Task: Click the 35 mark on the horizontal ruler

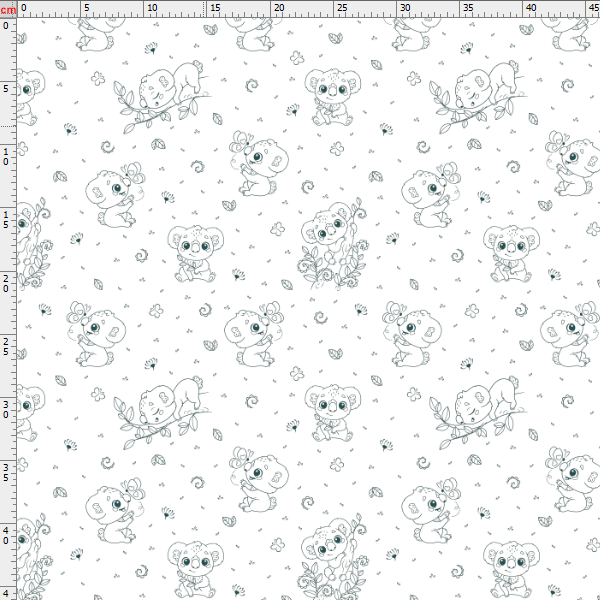Action: [468, 7]
